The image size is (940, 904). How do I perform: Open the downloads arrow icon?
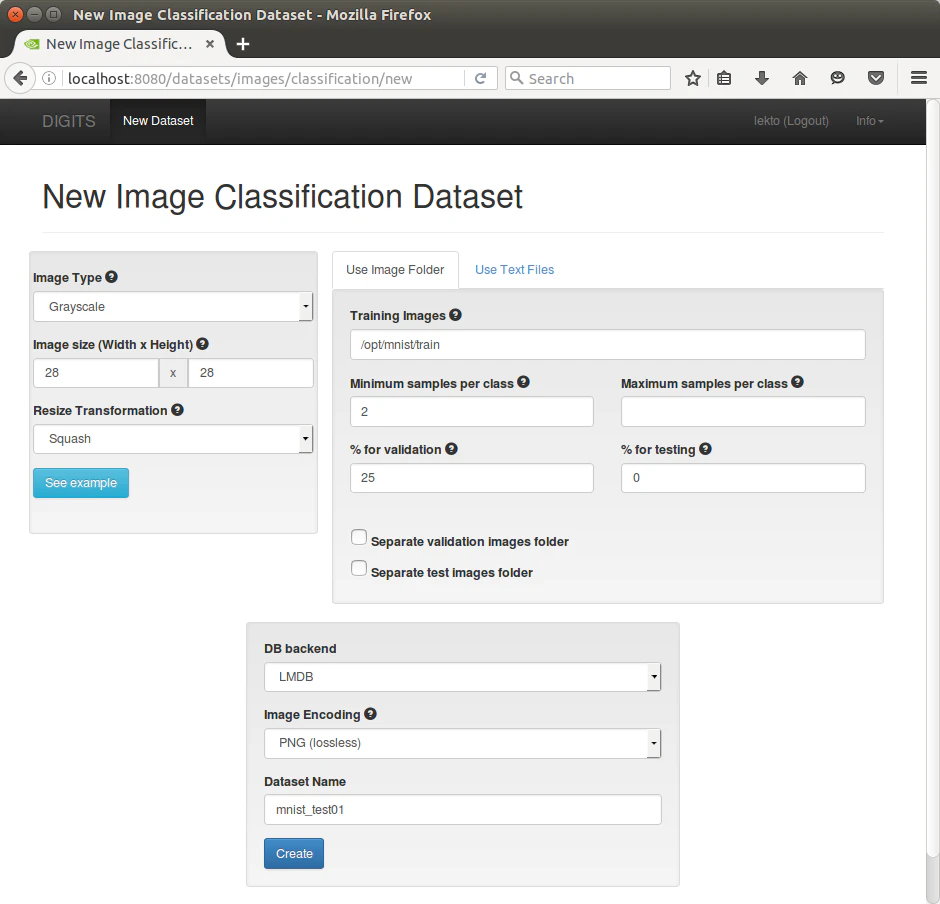tap(762, 79)
